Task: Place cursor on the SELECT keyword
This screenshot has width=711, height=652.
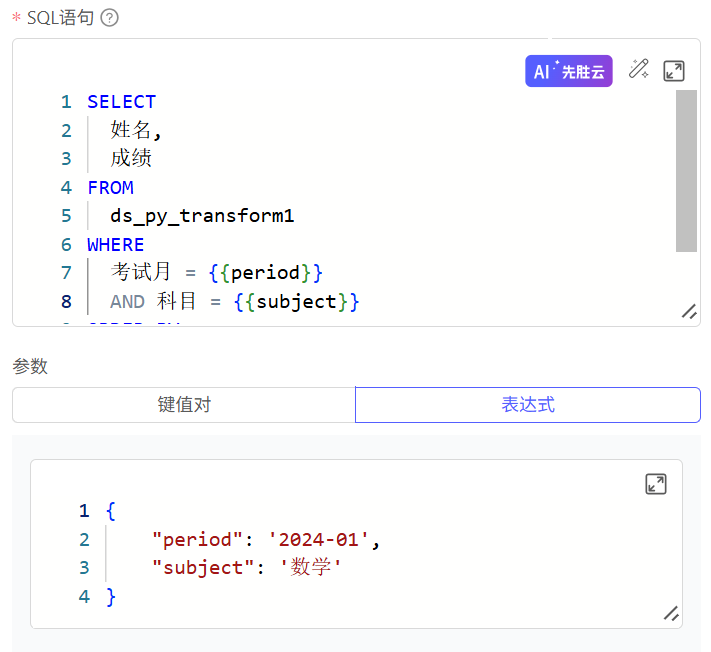Action: click(122, 102)
